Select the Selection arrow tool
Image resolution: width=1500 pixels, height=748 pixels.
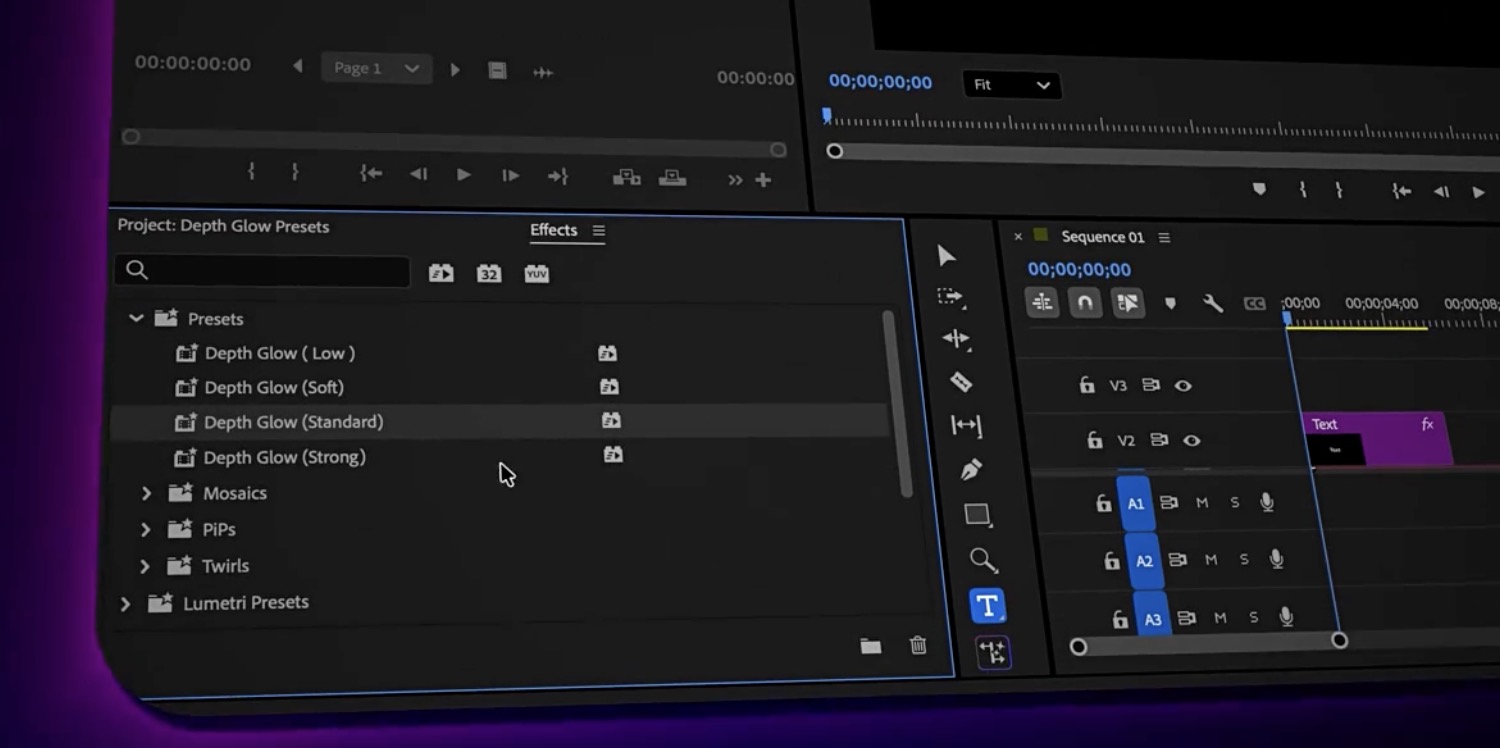pos(946,256)
